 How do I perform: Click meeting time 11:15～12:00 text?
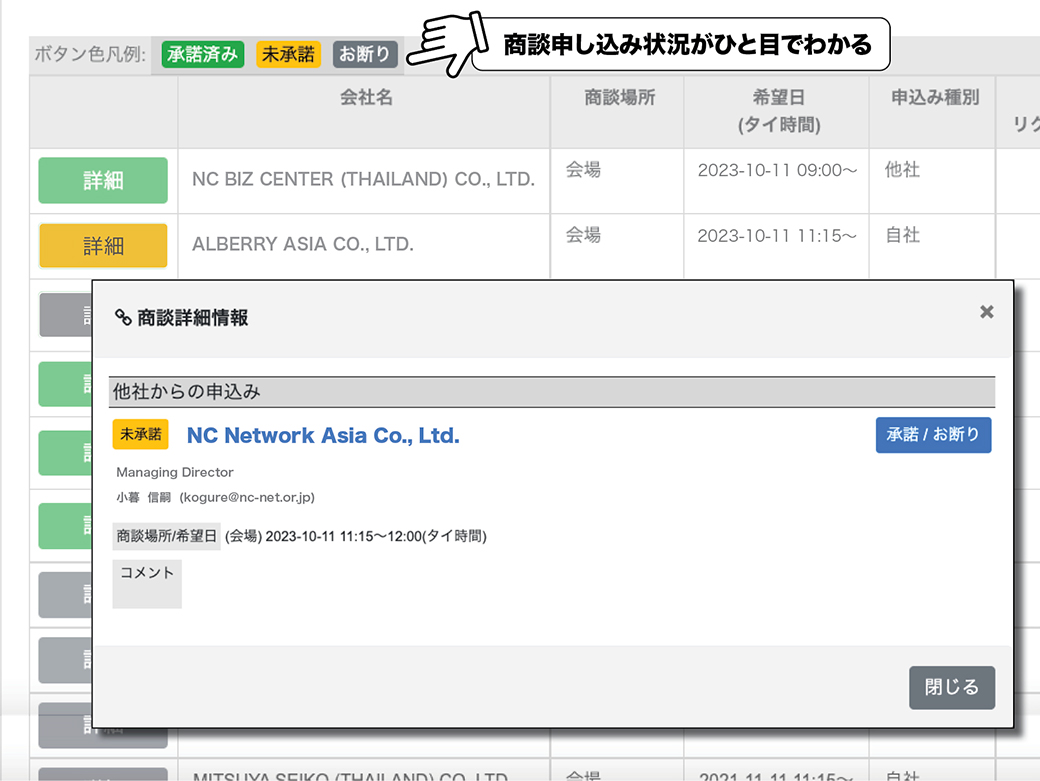381,536
